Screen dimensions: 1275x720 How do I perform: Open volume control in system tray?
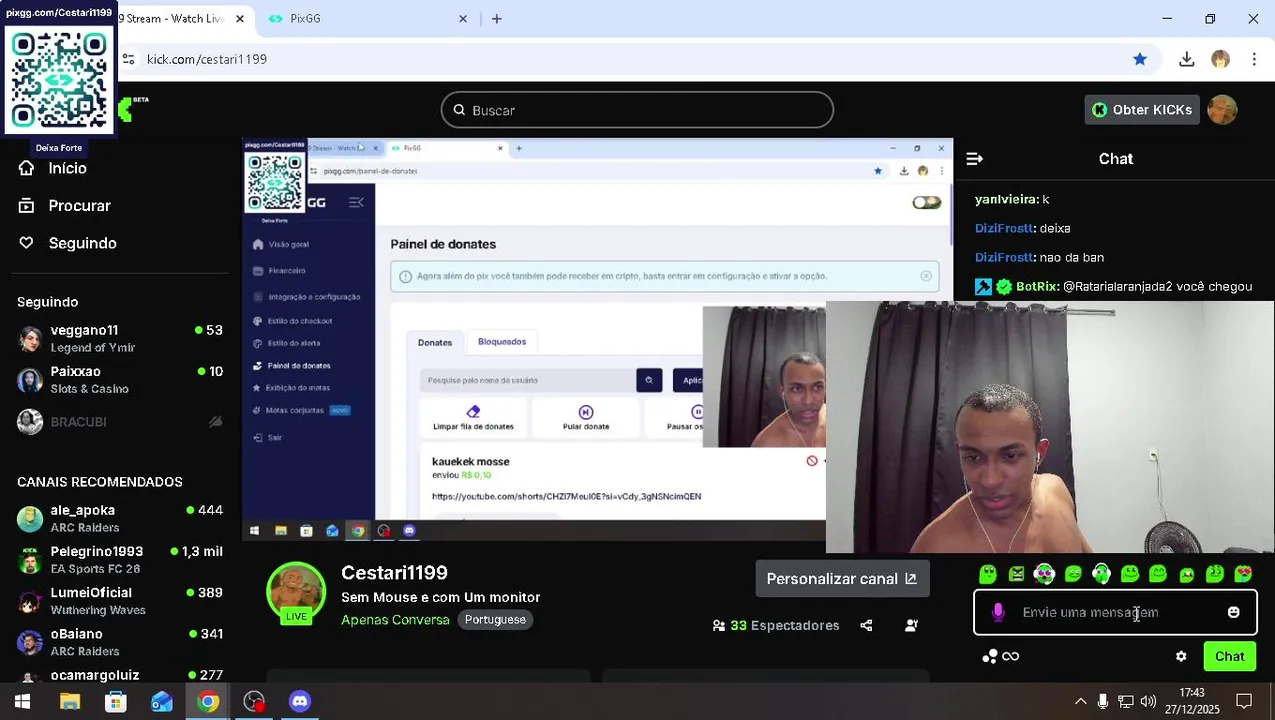click(x=1148, y=702)
